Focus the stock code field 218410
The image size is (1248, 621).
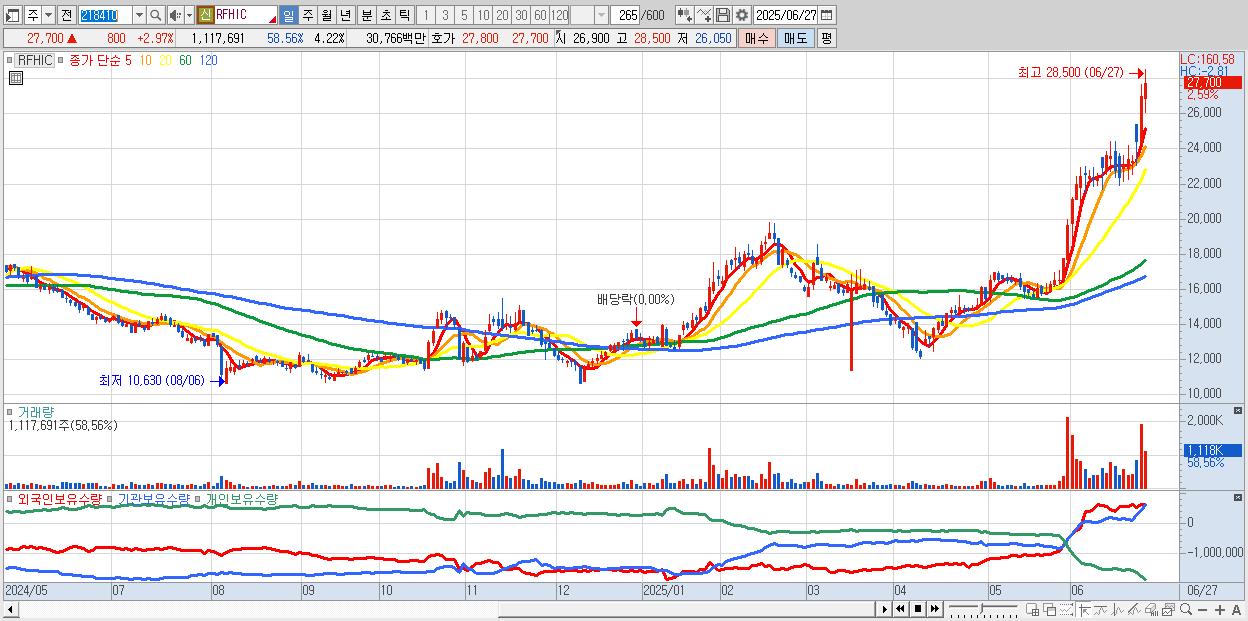[105, 15]
